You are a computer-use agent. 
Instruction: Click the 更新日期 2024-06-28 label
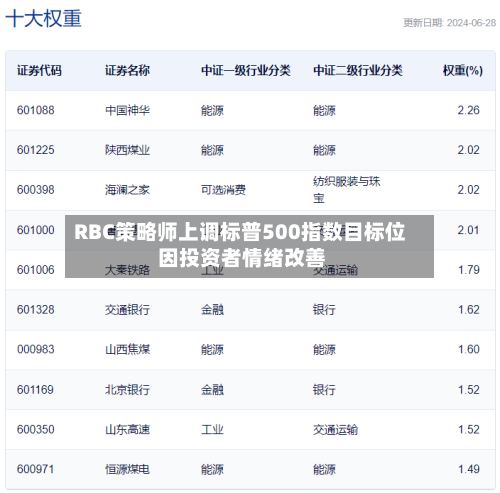click(449, 23)
